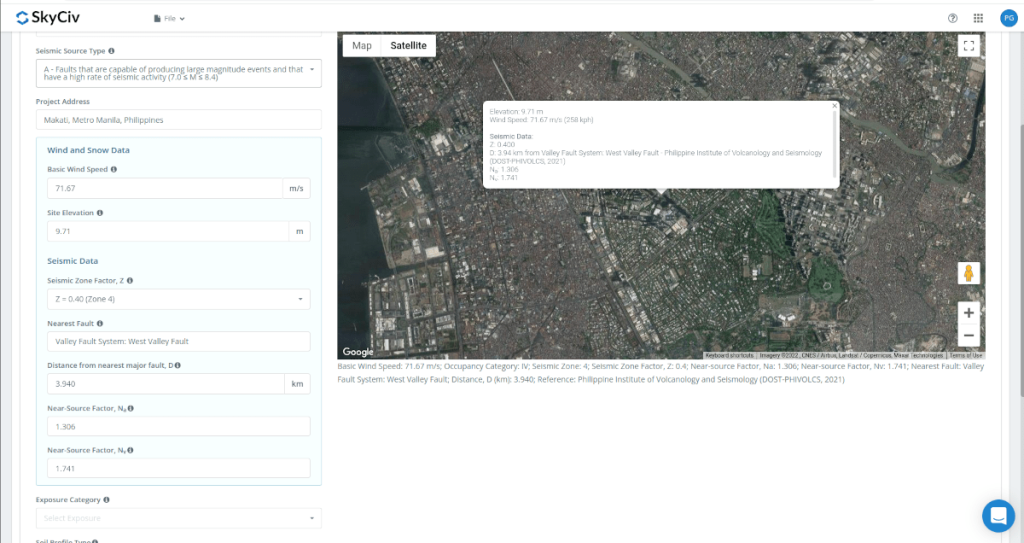The image size is (1024, 543).
Task: Zoom in on the map
Action: [x=968, y=313]
